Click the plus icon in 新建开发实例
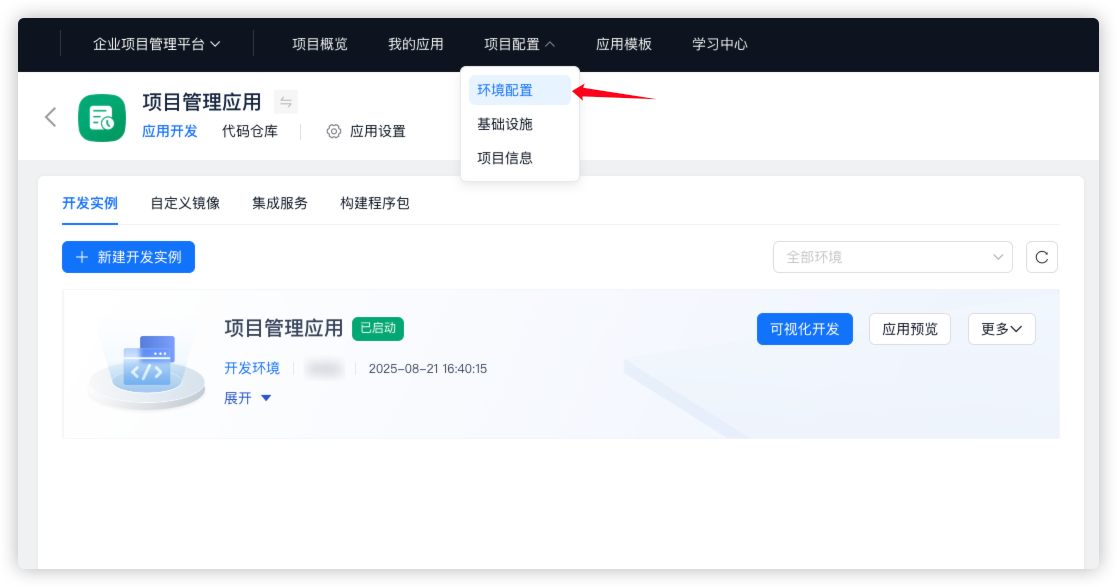Viewport: 1117px width, 587px height. (82, 257)
